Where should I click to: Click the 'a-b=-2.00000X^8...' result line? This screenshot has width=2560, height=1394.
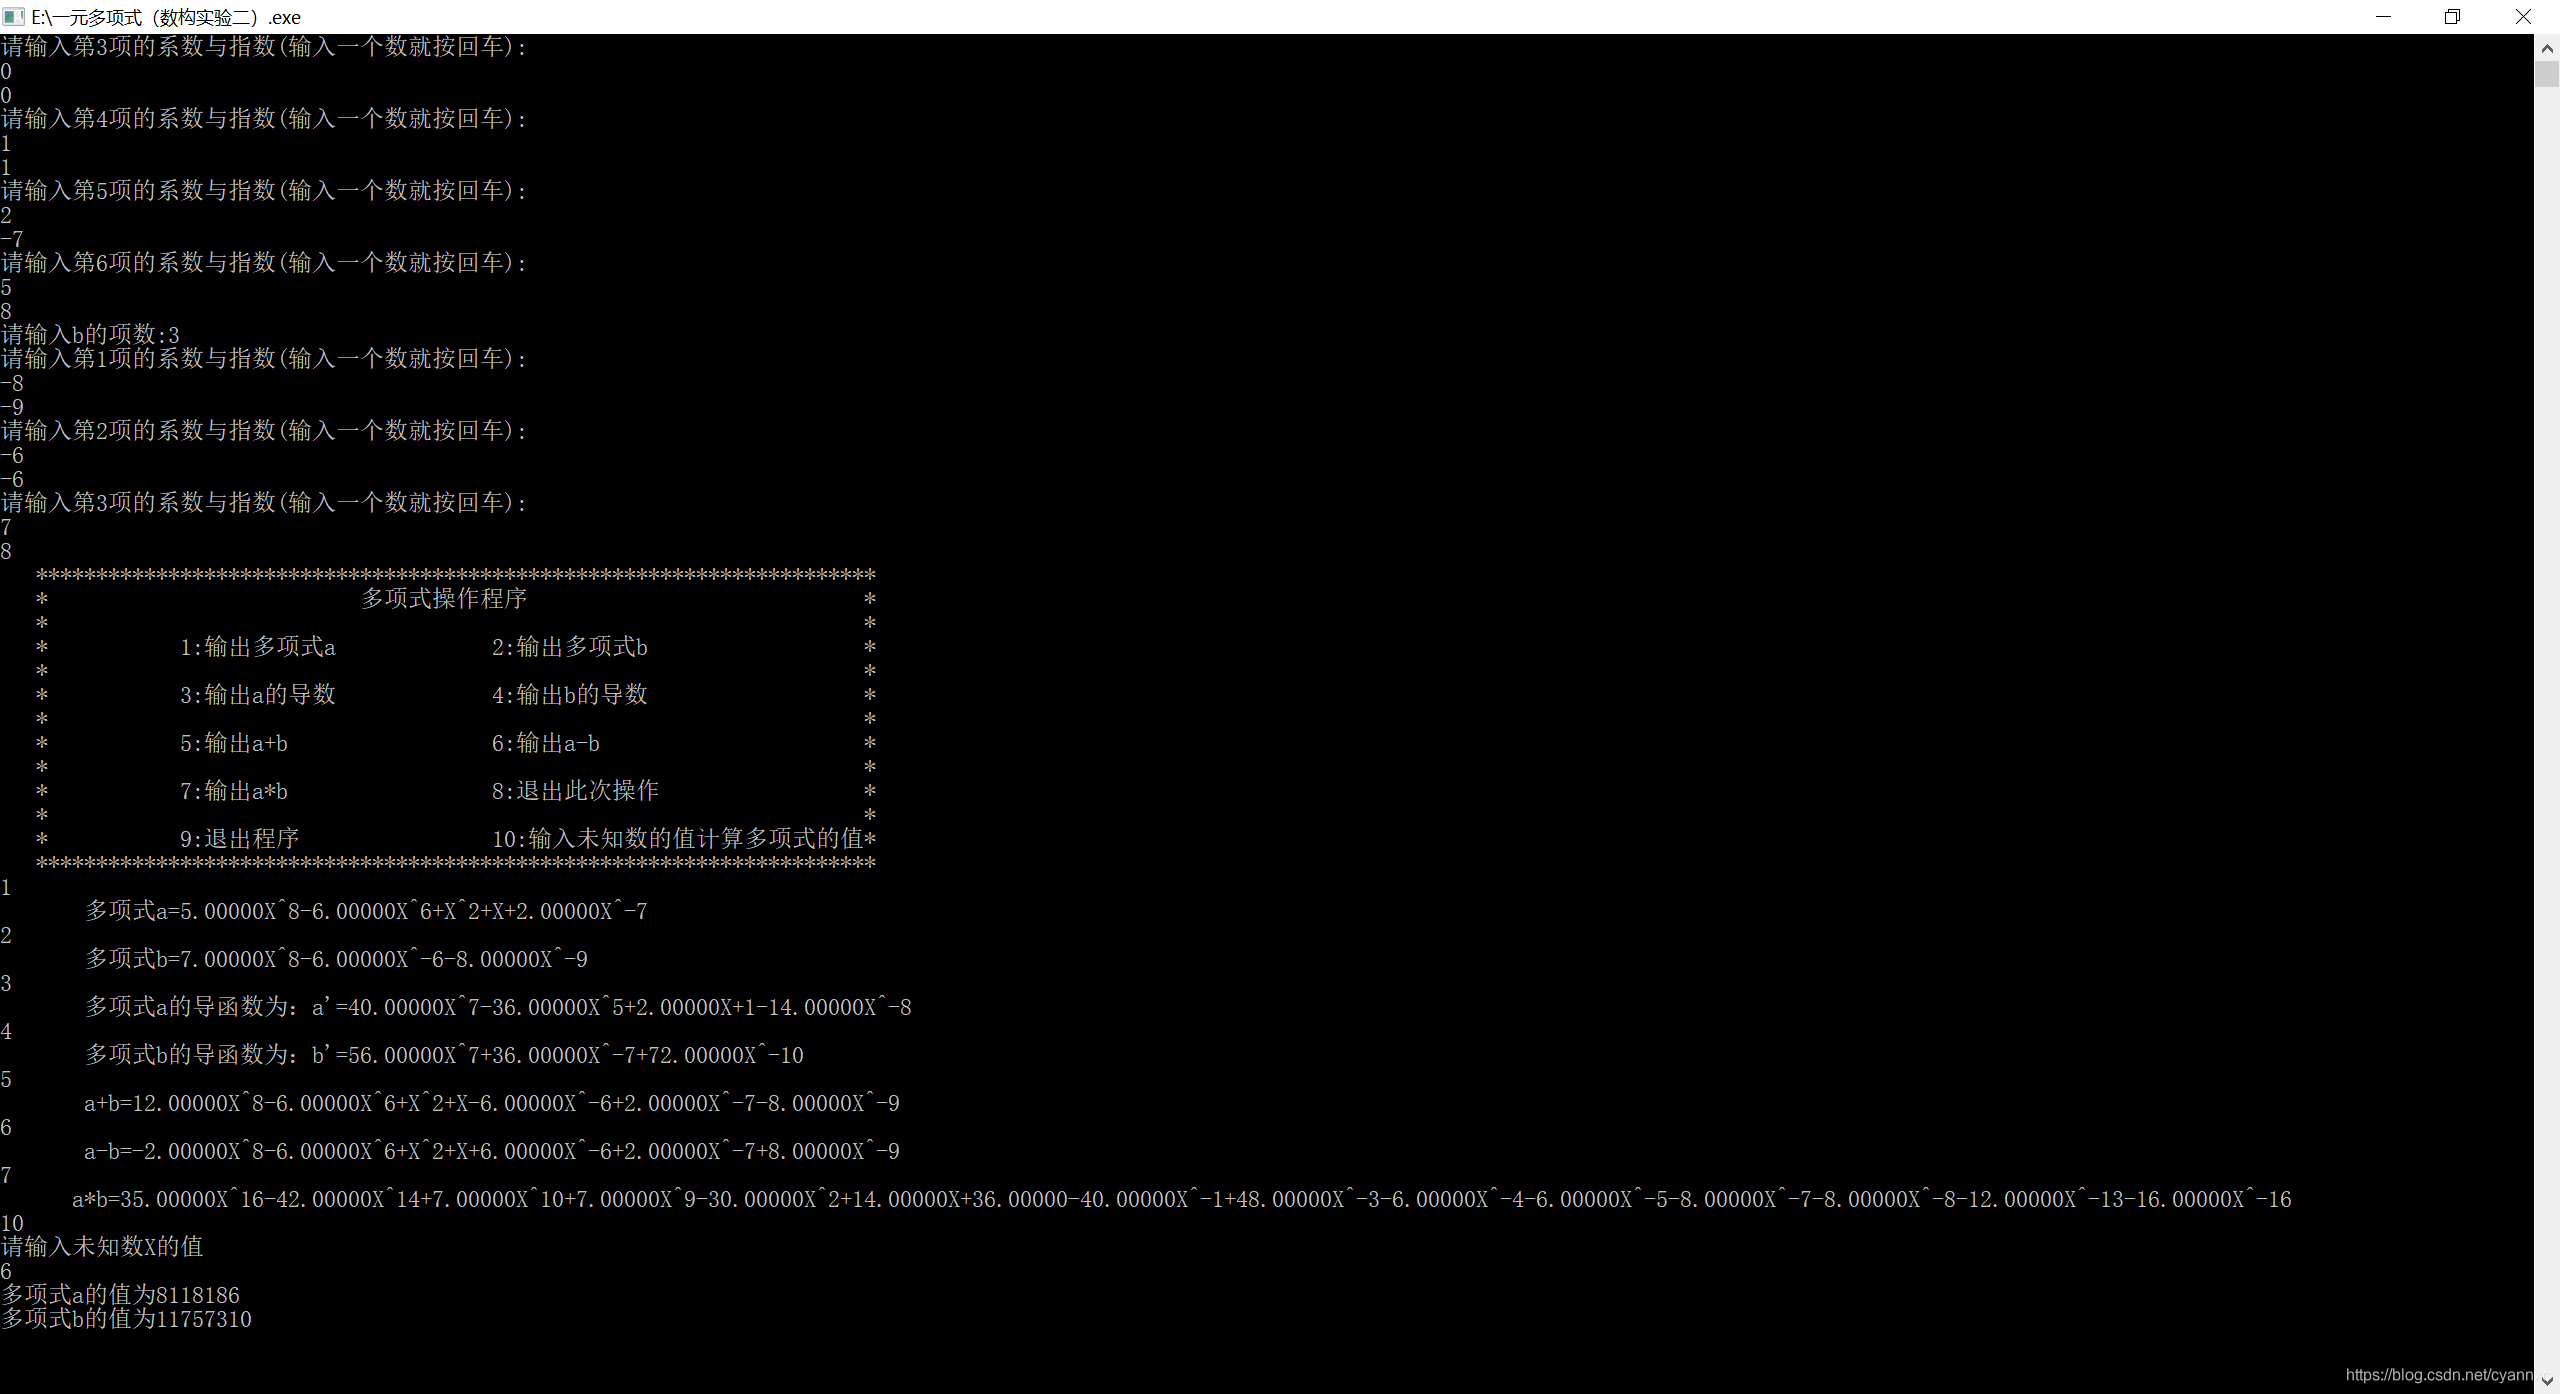(x=492, y=1151)
